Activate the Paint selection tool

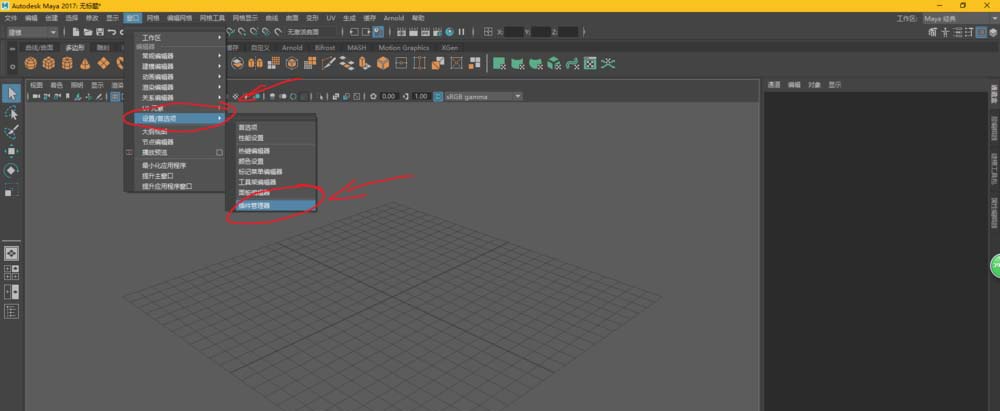tap(11, 132)
